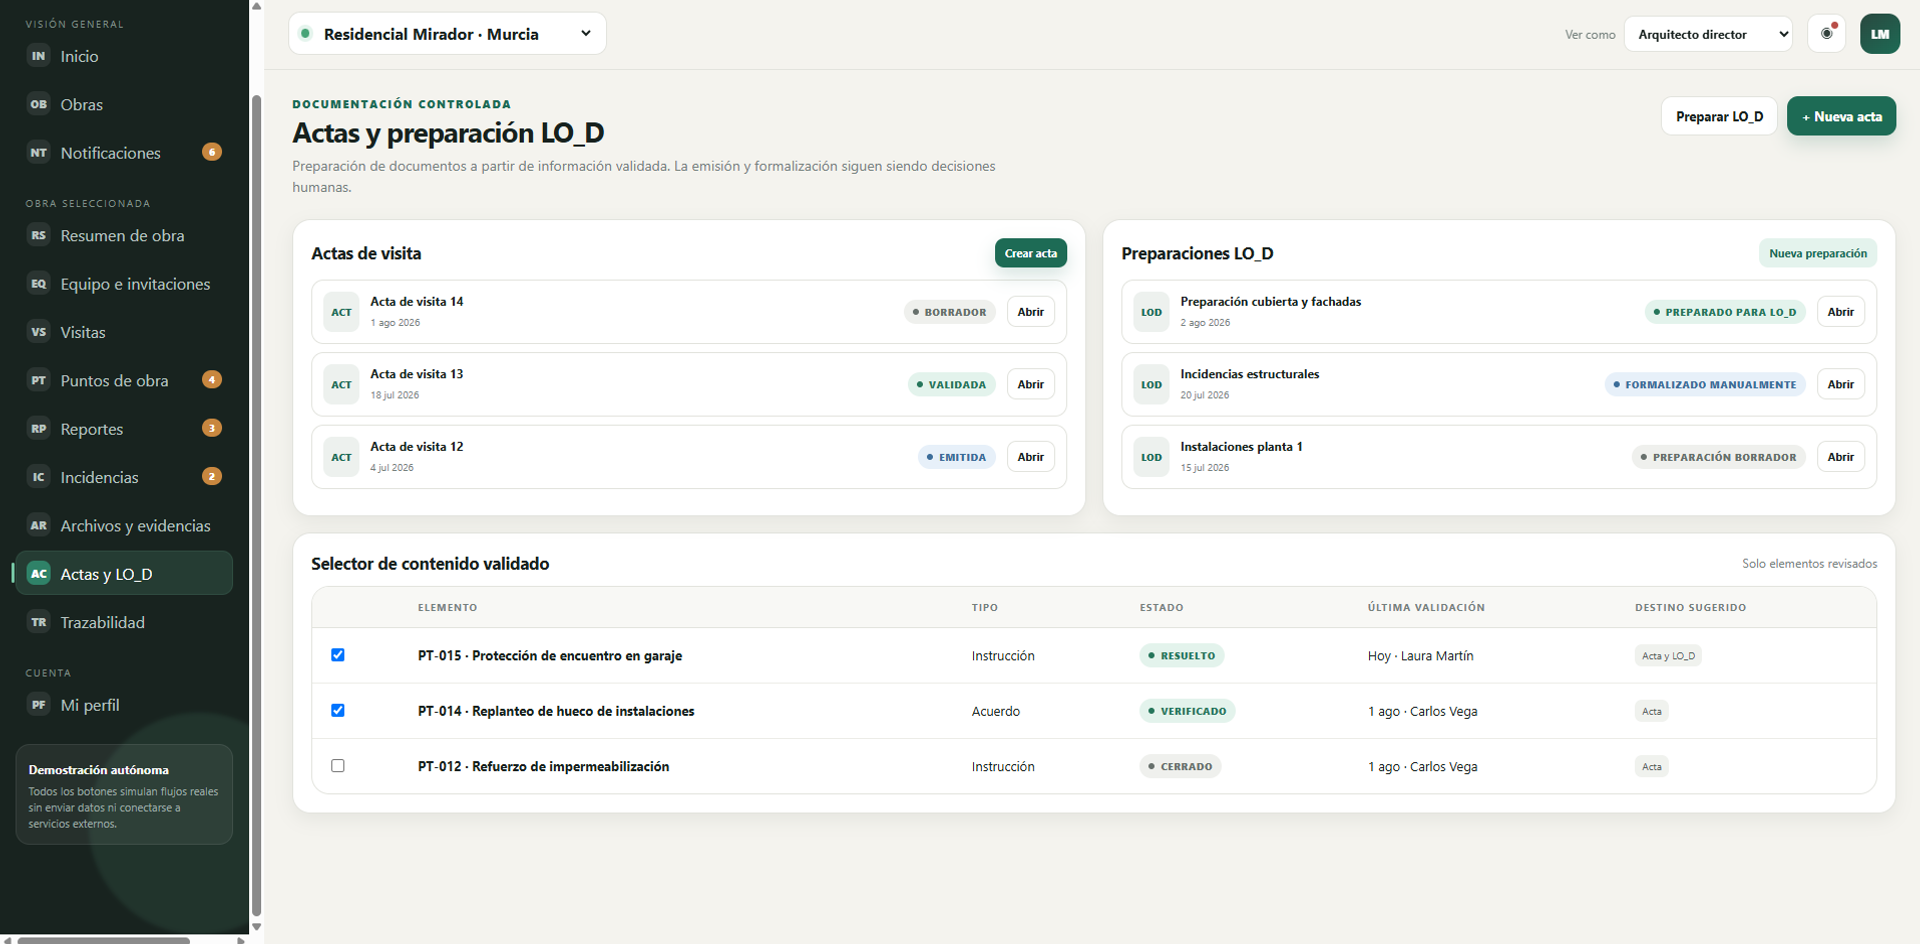Viewport: 1920px width, 944px height.
Task: Click the PF icon beside Mi perfil
Action: pos(38,705)
